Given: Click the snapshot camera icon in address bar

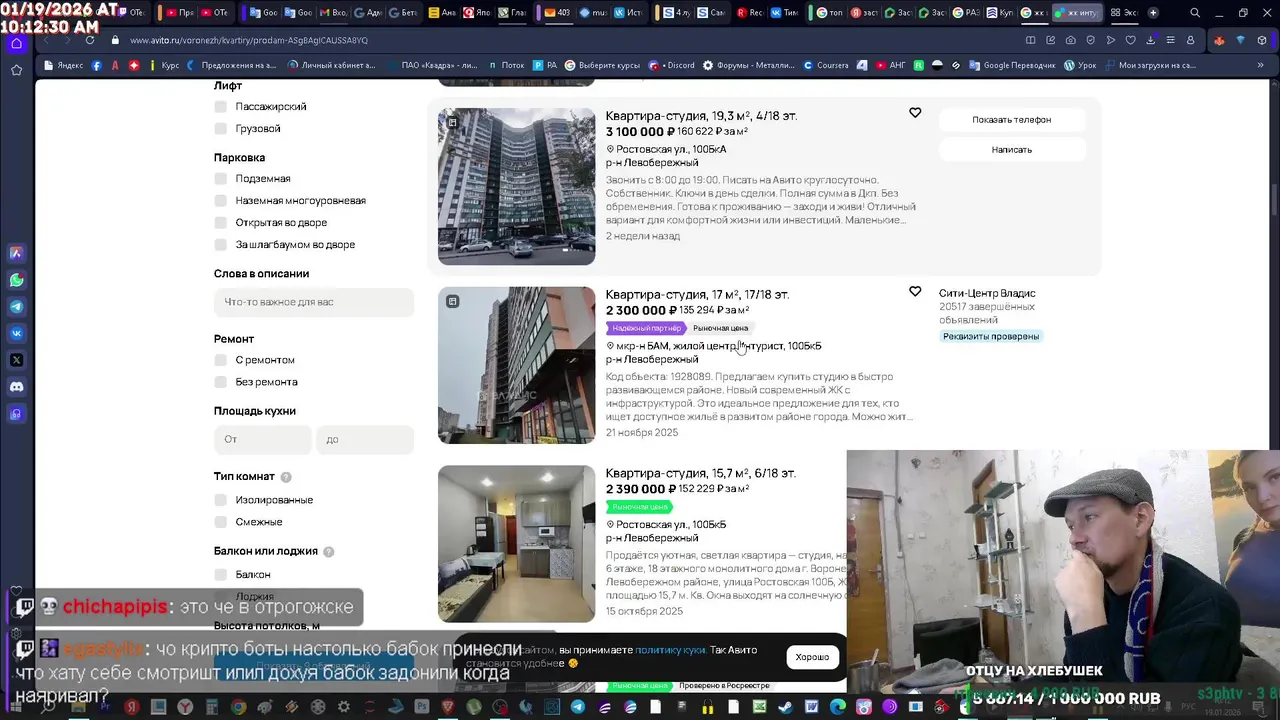Looking at the screenshot, I should click(x=1071, y=40).
